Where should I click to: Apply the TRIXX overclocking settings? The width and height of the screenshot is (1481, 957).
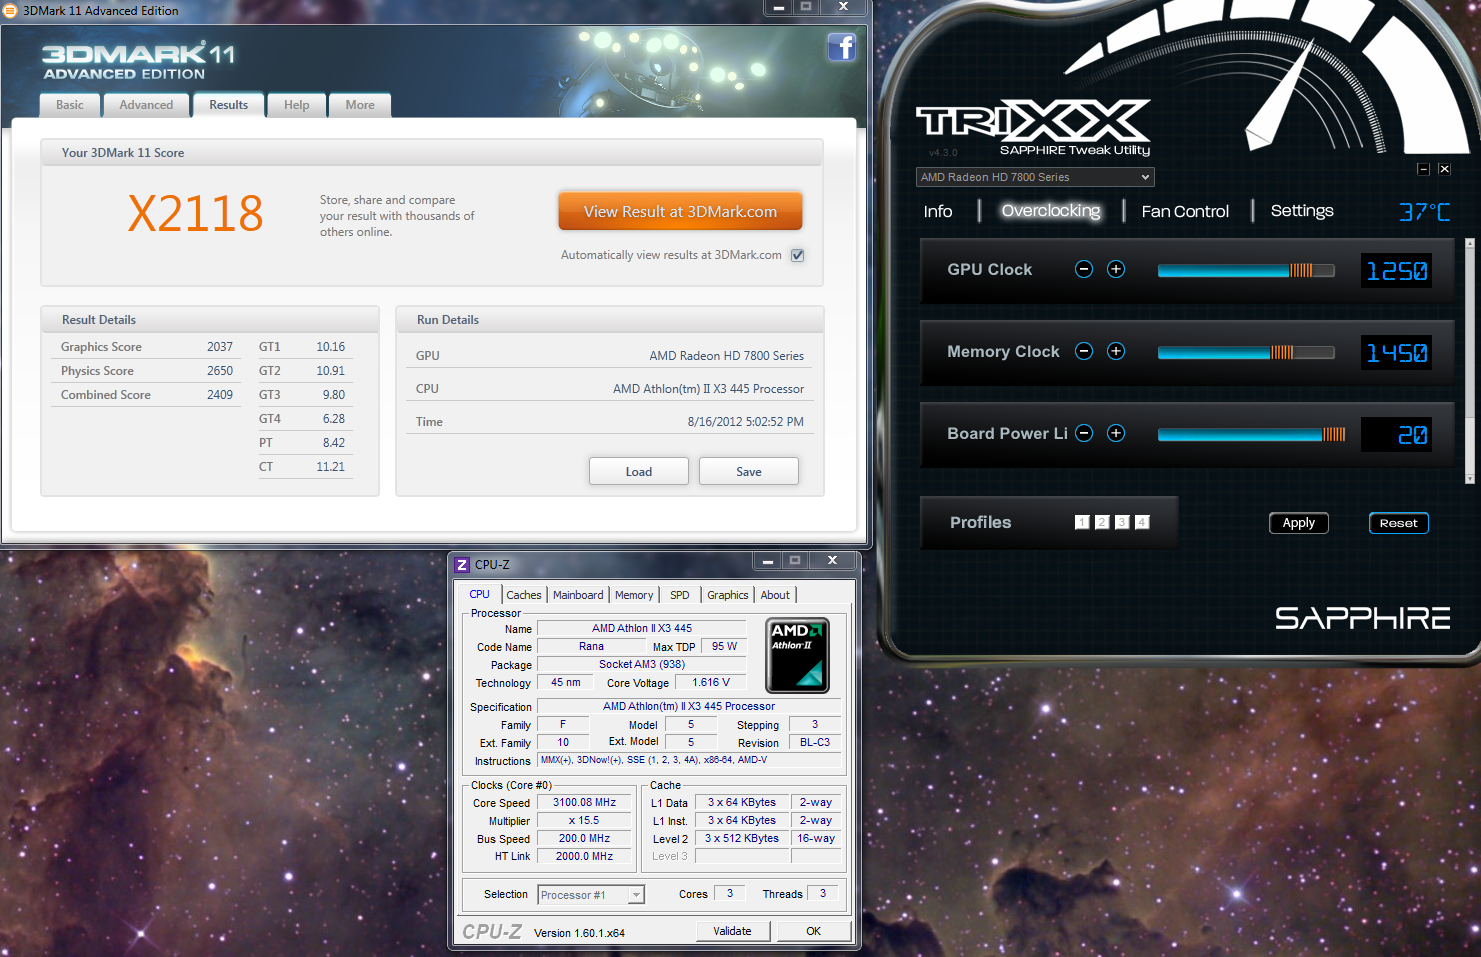point(1299,523)
